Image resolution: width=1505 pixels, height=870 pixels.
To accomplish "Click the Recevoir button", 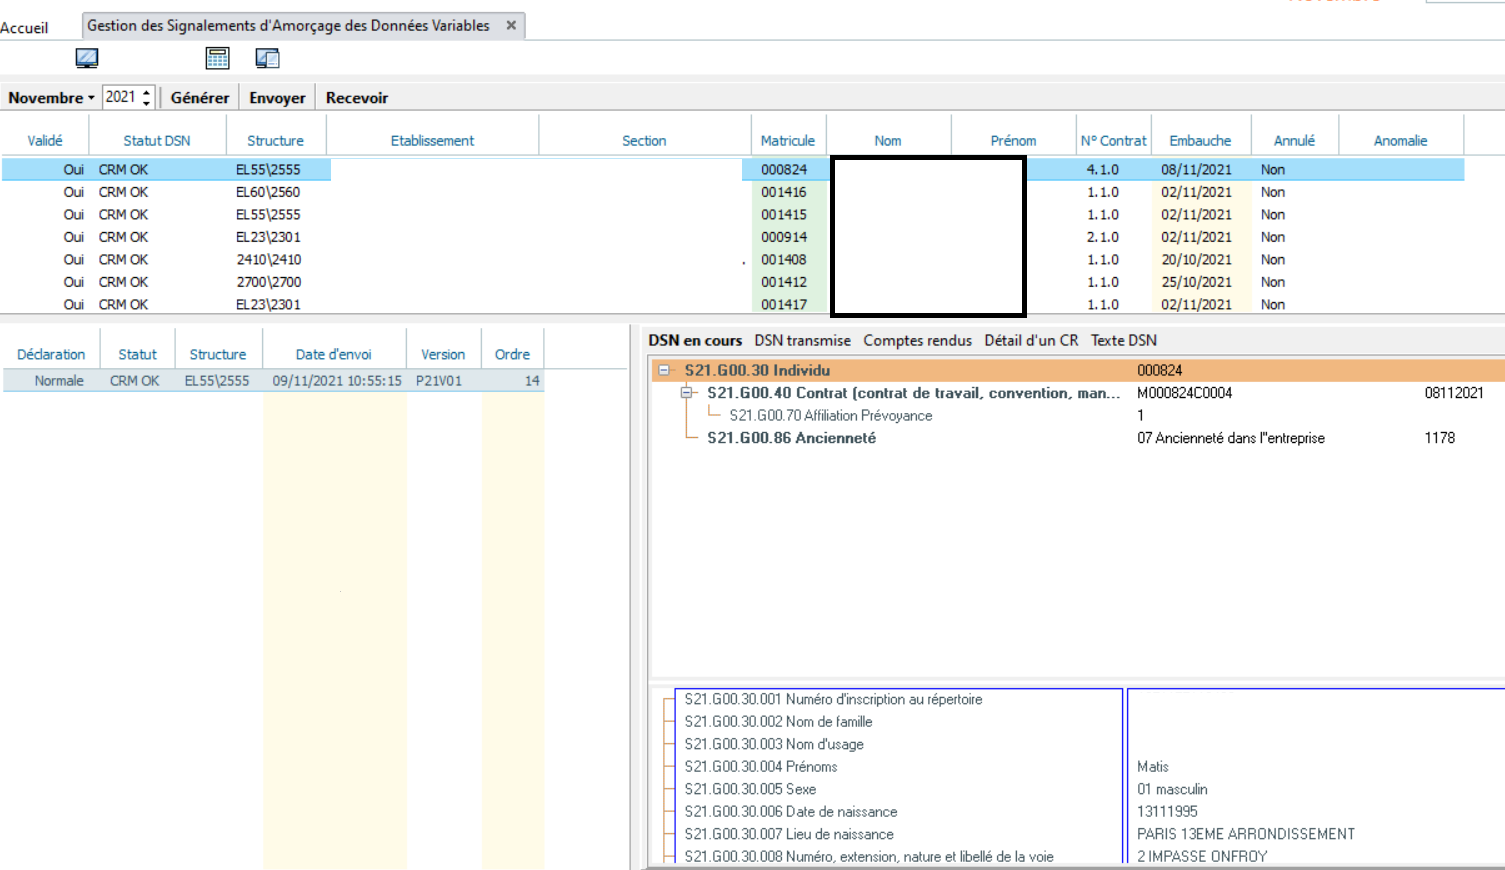I will pos(357,97).
